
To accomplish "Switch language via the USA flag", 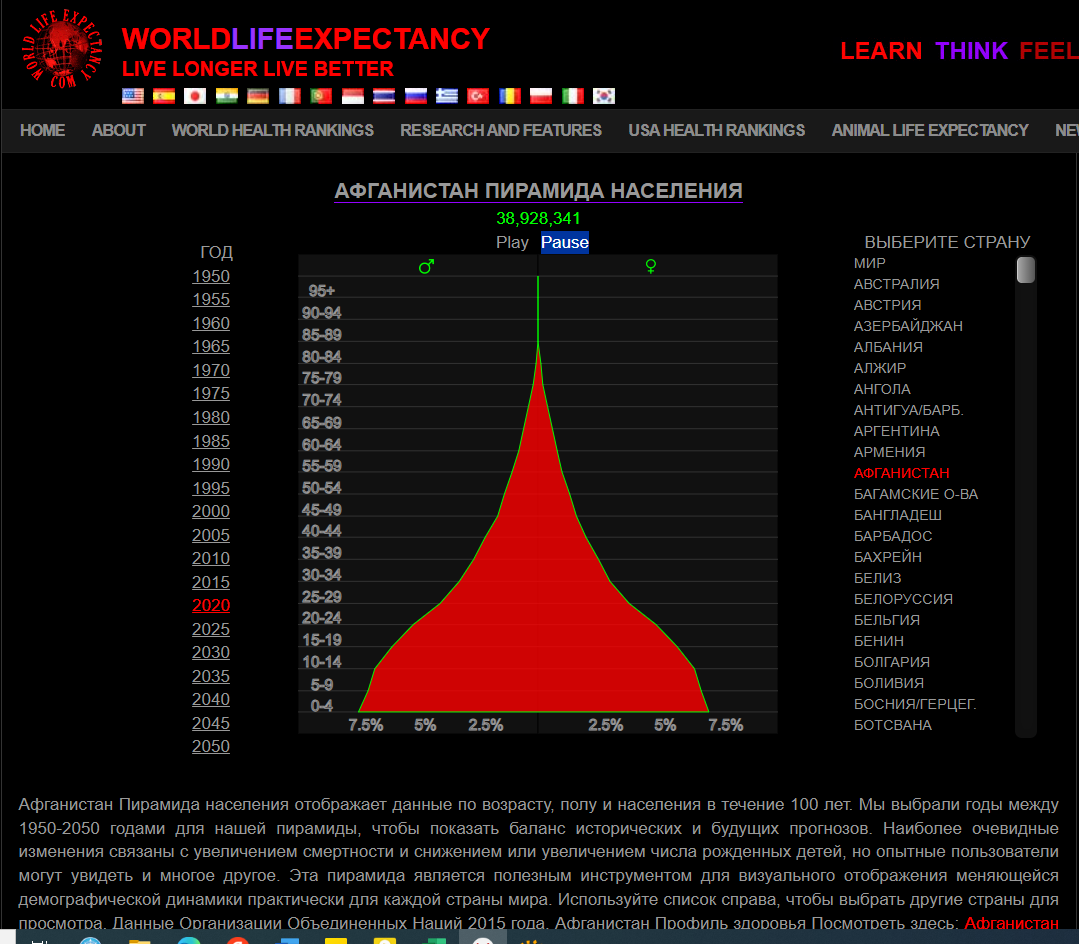I will pyautogui.click(x=133, y=96).
